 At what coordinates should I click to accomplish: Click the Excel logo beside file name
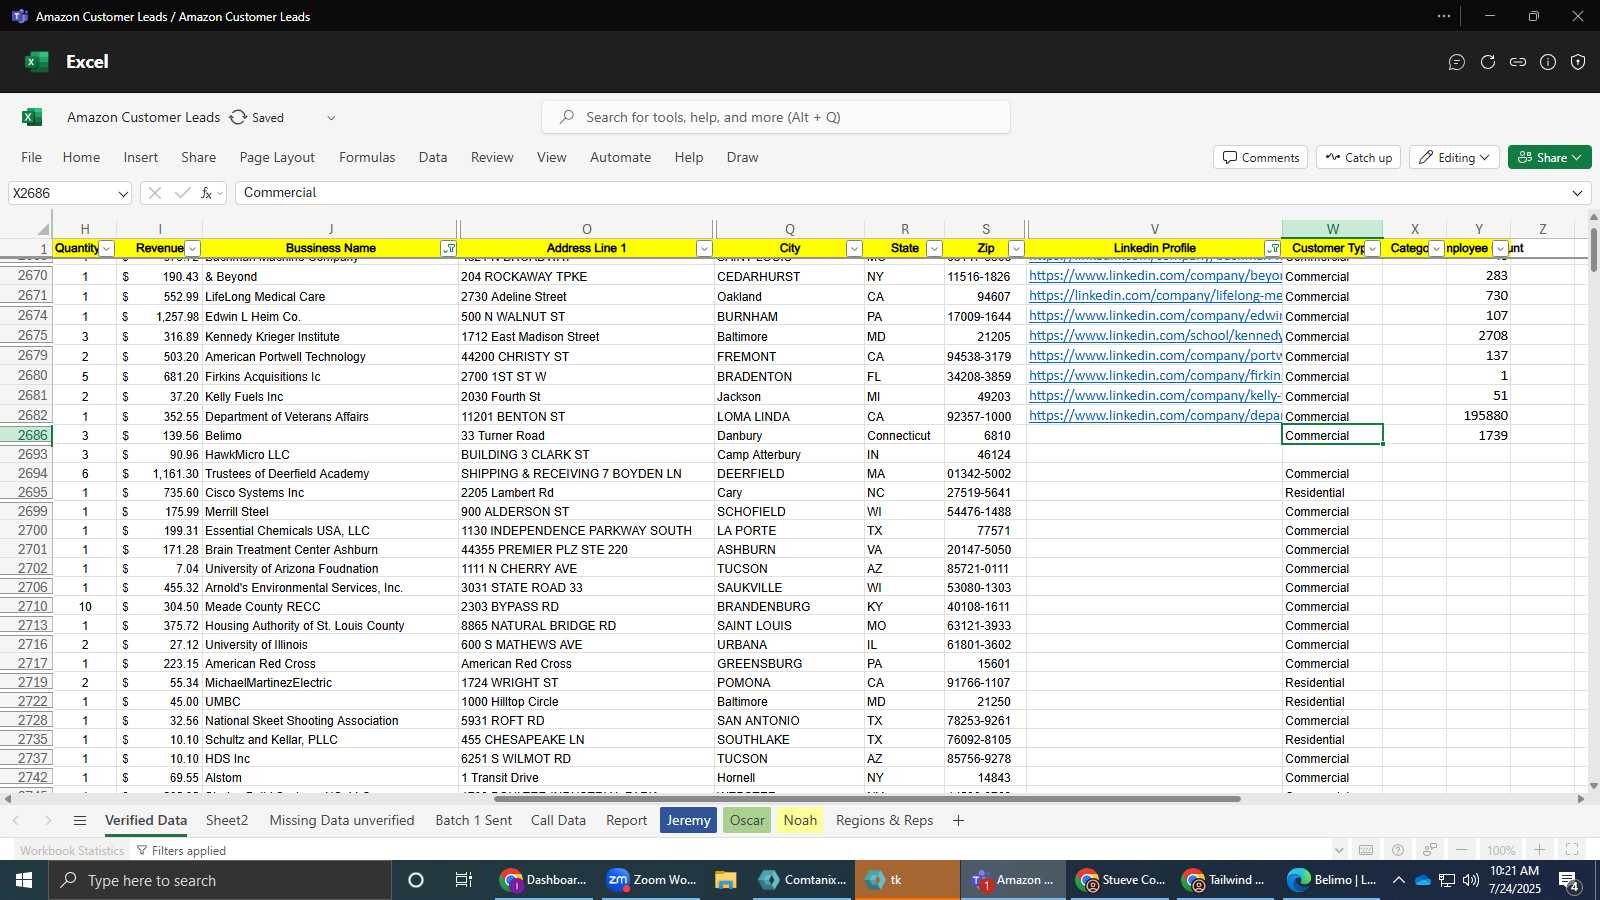(32, 117)
